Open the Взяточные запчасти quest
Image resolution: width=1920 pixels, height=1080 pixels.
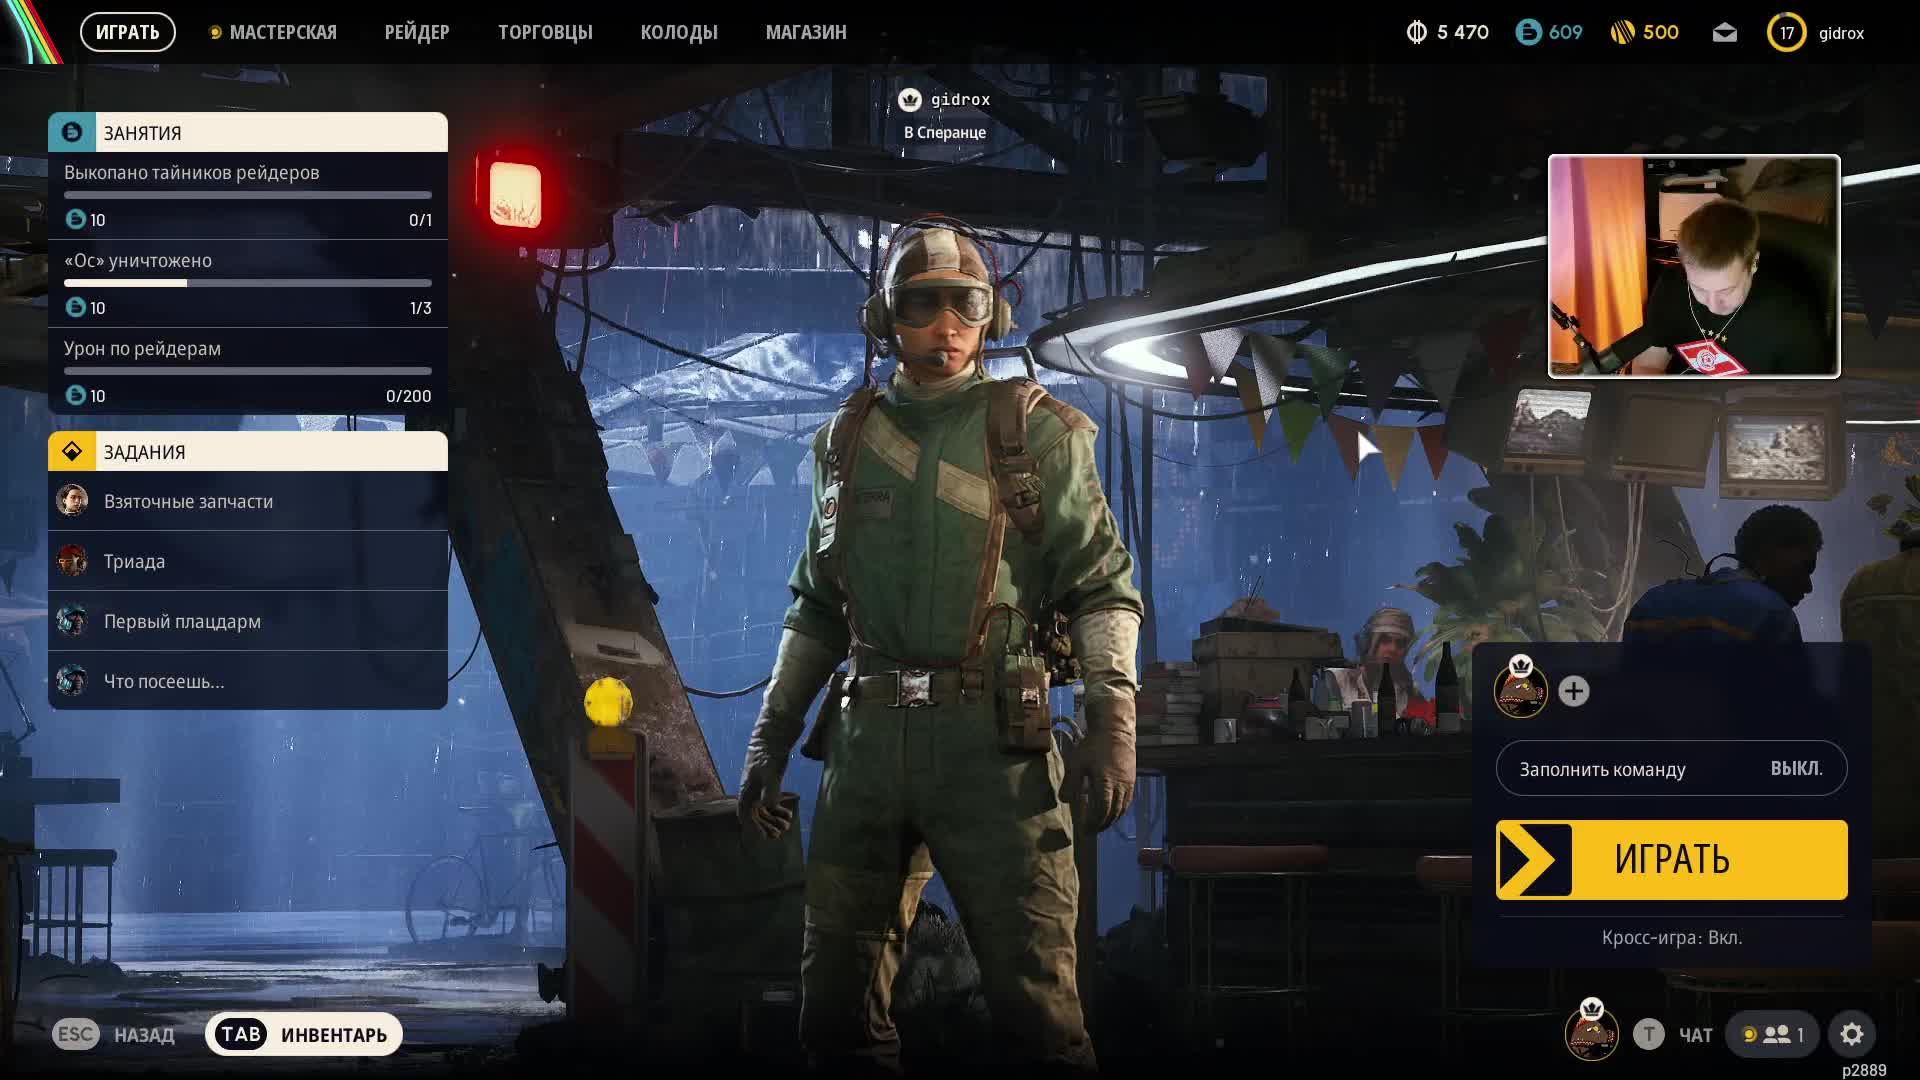pos(188,501)
